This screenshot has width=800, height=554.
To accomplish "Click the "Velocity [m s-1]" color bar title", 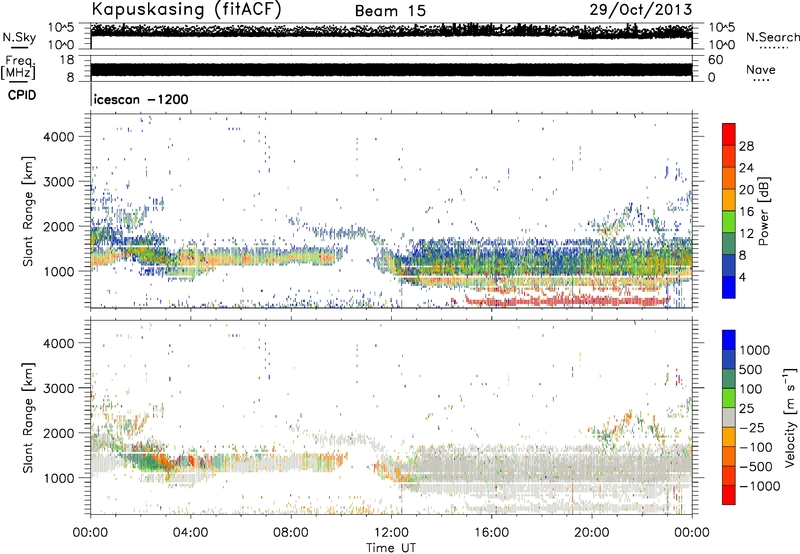I will tap(790, 417).
